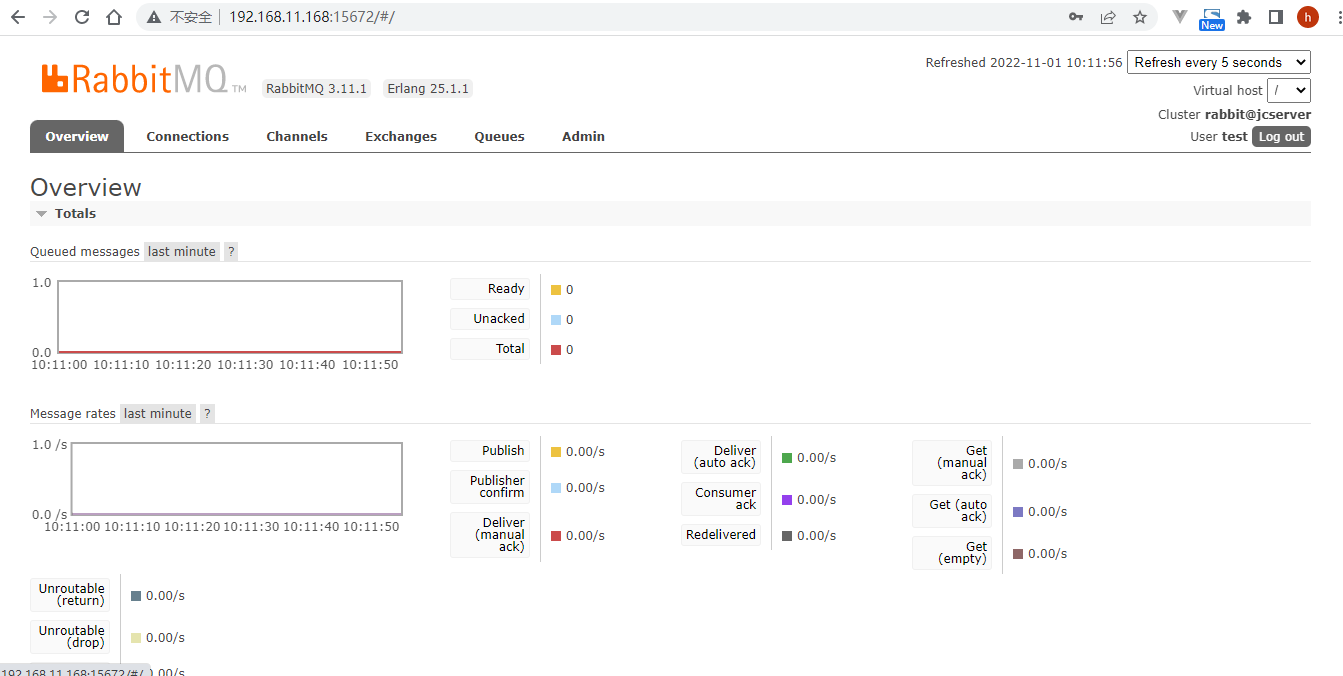Go to the Exchanges tab
Viewport: 1343px width, 676px height.
click(400, 137)
